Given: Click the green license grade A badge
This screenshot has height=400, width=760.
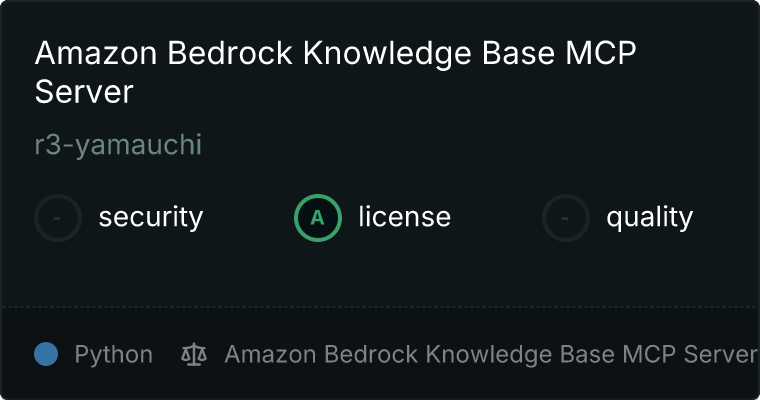Looking at the screenshot, I should tap(318, 217).
